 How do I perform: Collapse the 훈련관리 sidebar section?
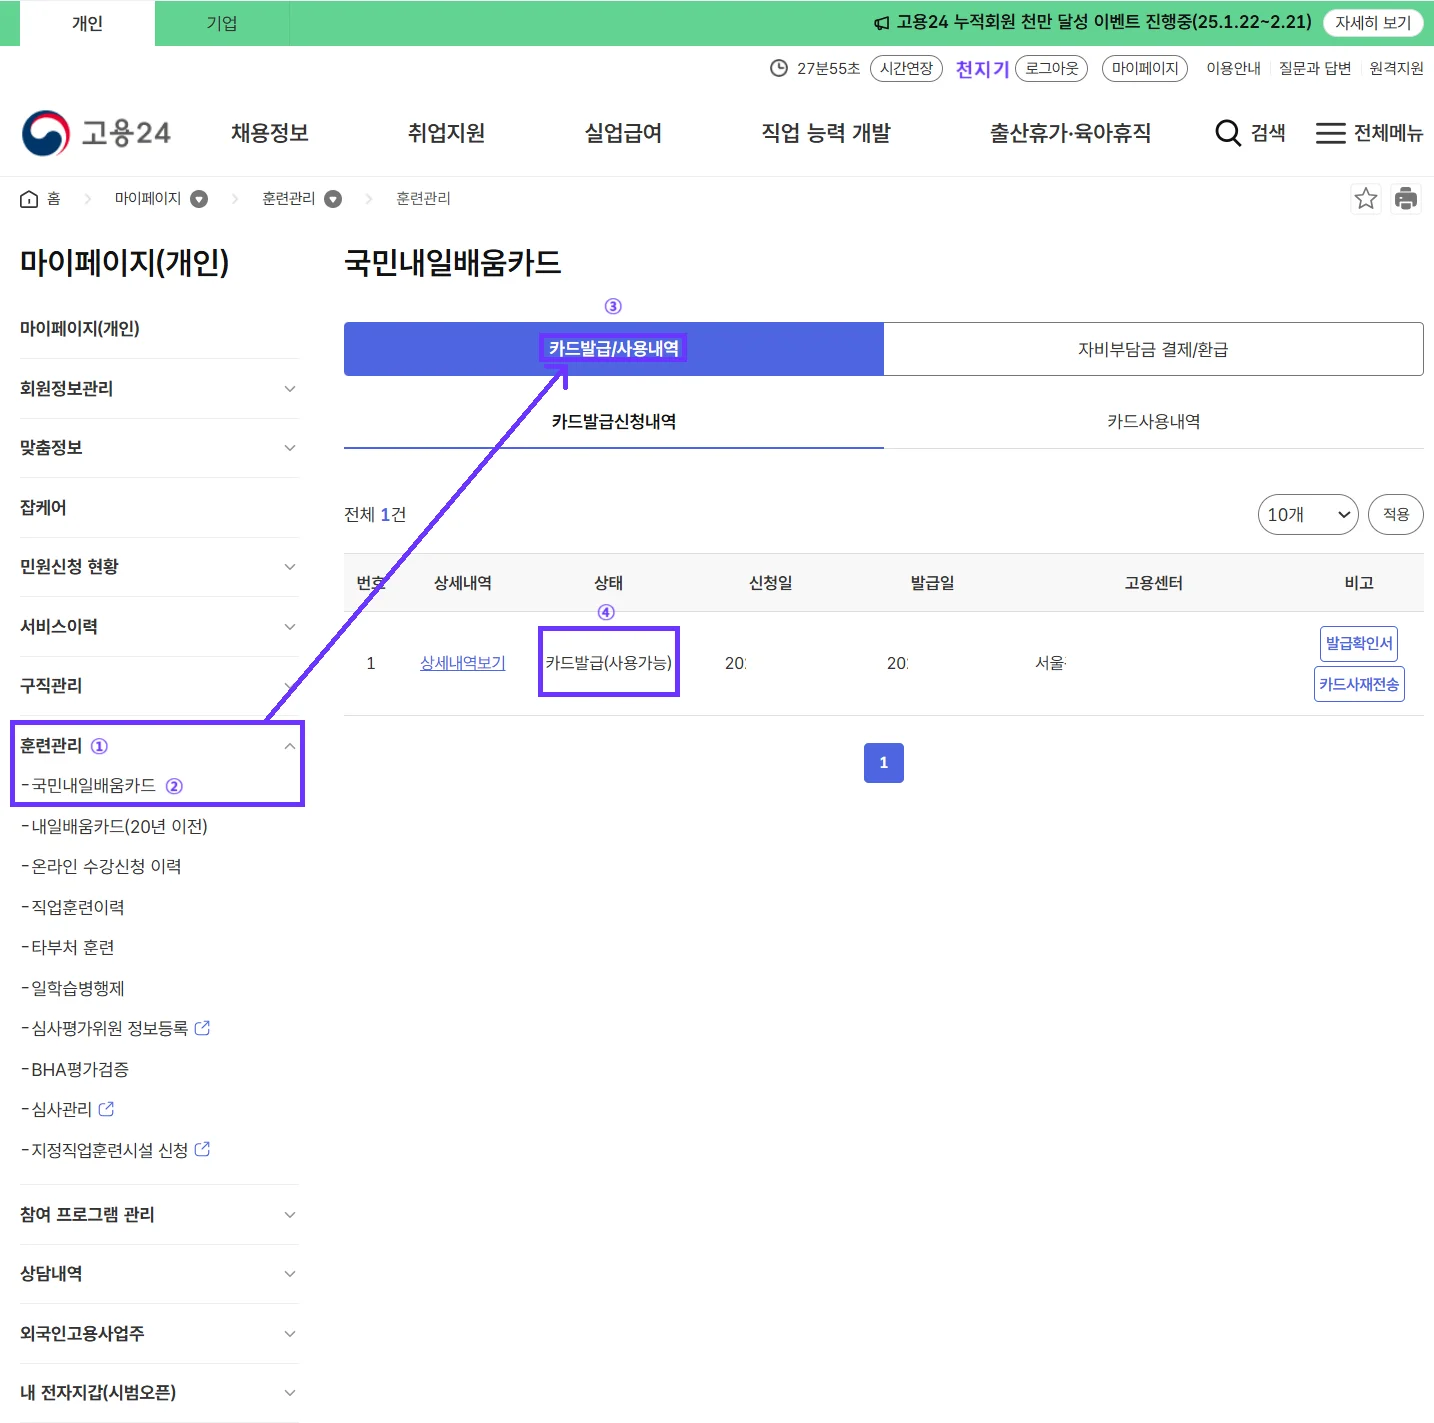point(290,745)
